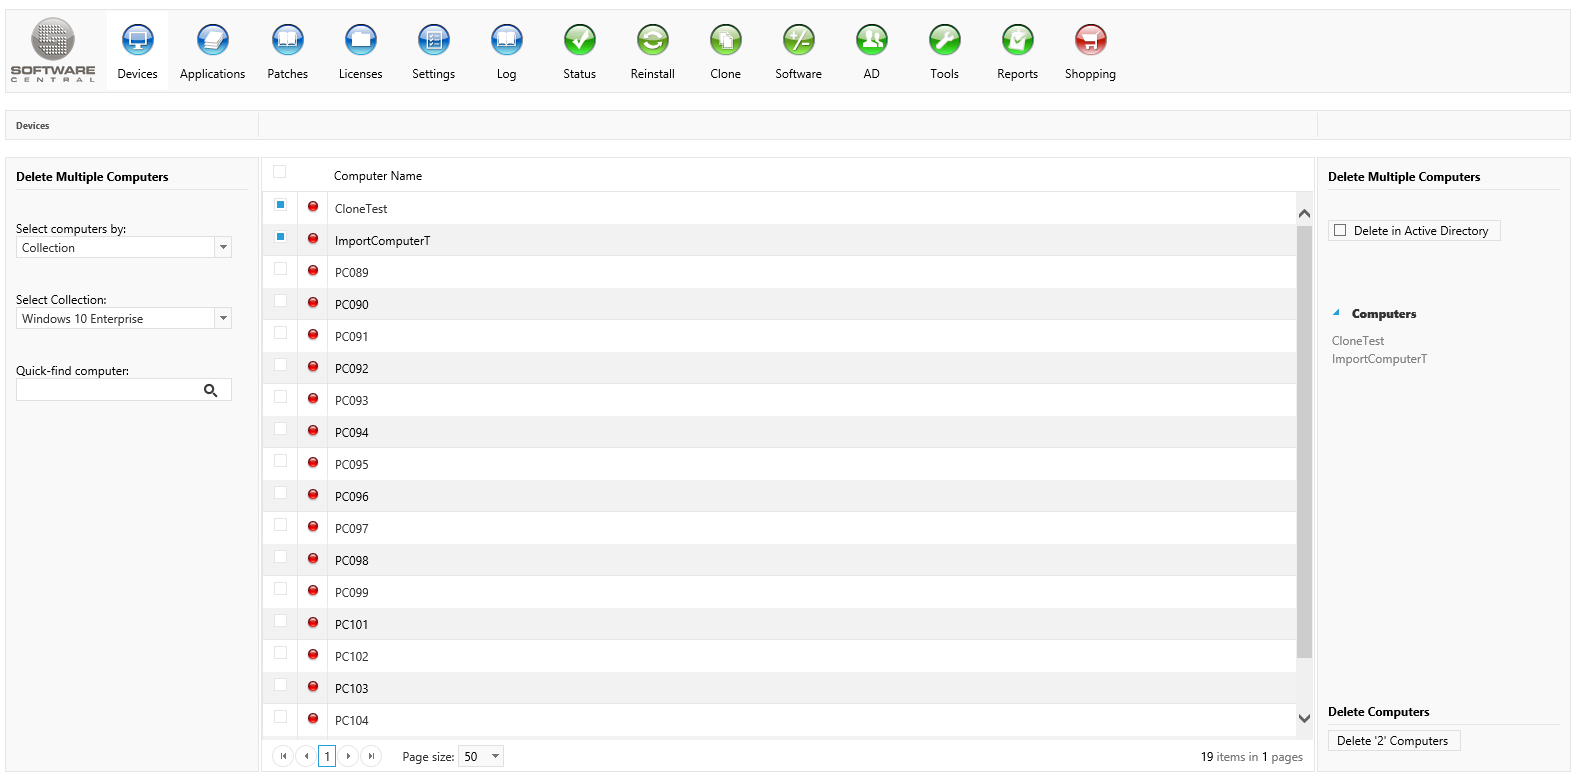This screenshot has width=1577, height=780.
Task: Sort by the Computer Name column header
Action: coord(378,176)
